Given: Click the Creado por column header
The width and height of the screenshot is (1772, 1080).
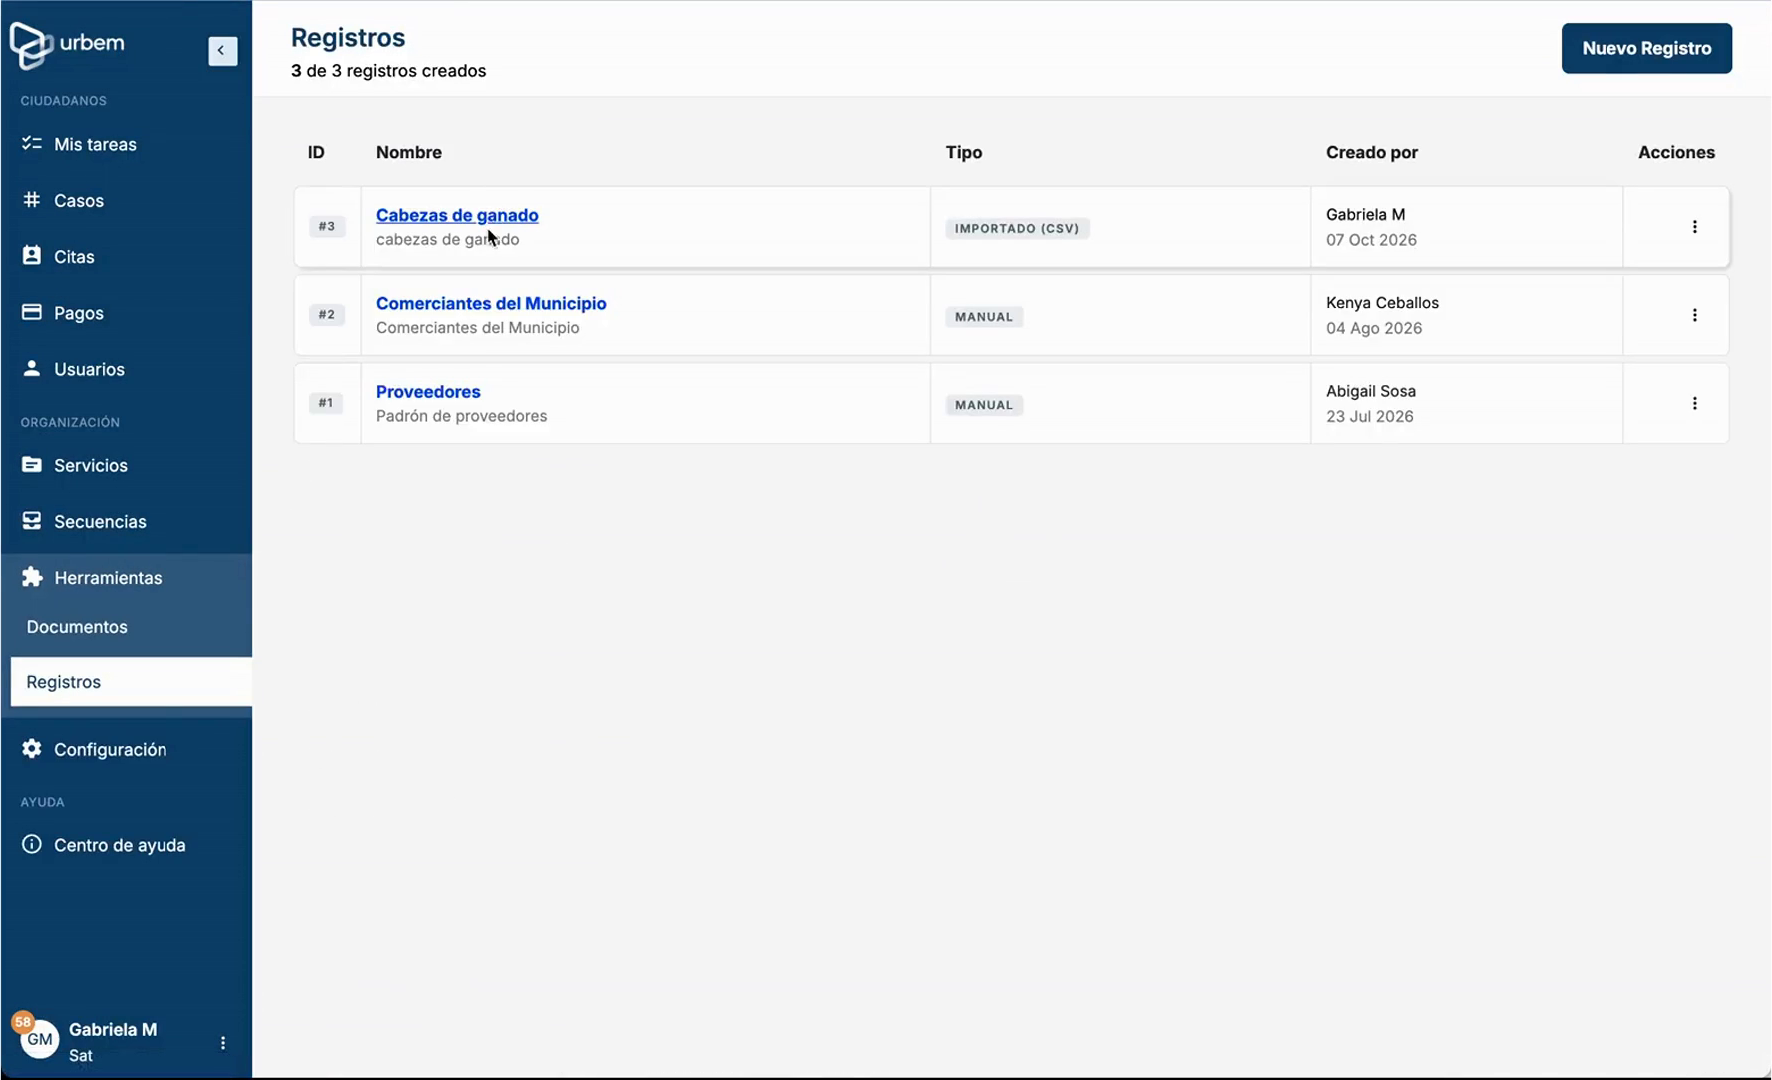Looking at the screenshot, I should [1371, 152].
